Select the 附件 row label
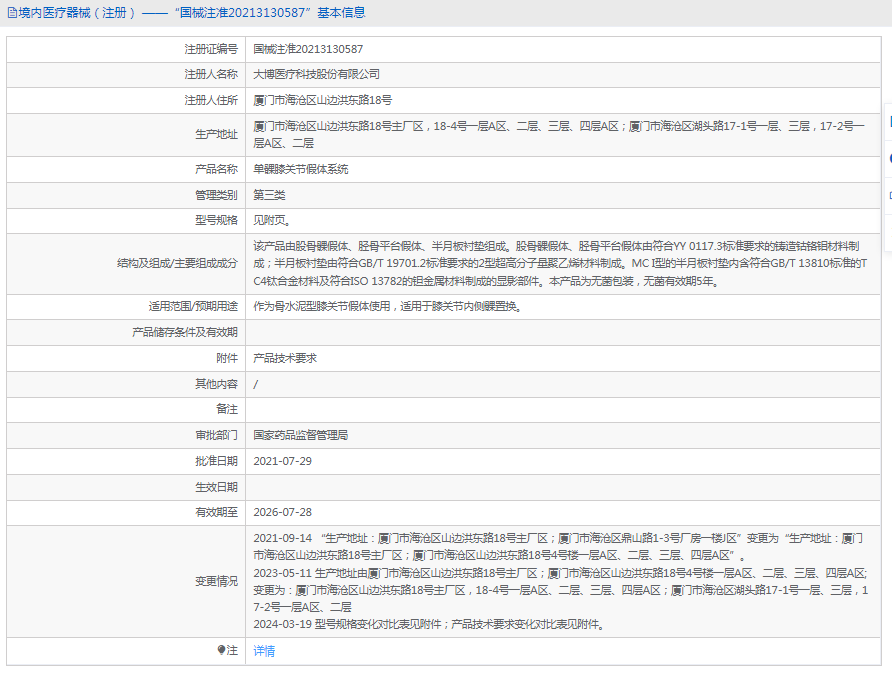 (227, 358)
